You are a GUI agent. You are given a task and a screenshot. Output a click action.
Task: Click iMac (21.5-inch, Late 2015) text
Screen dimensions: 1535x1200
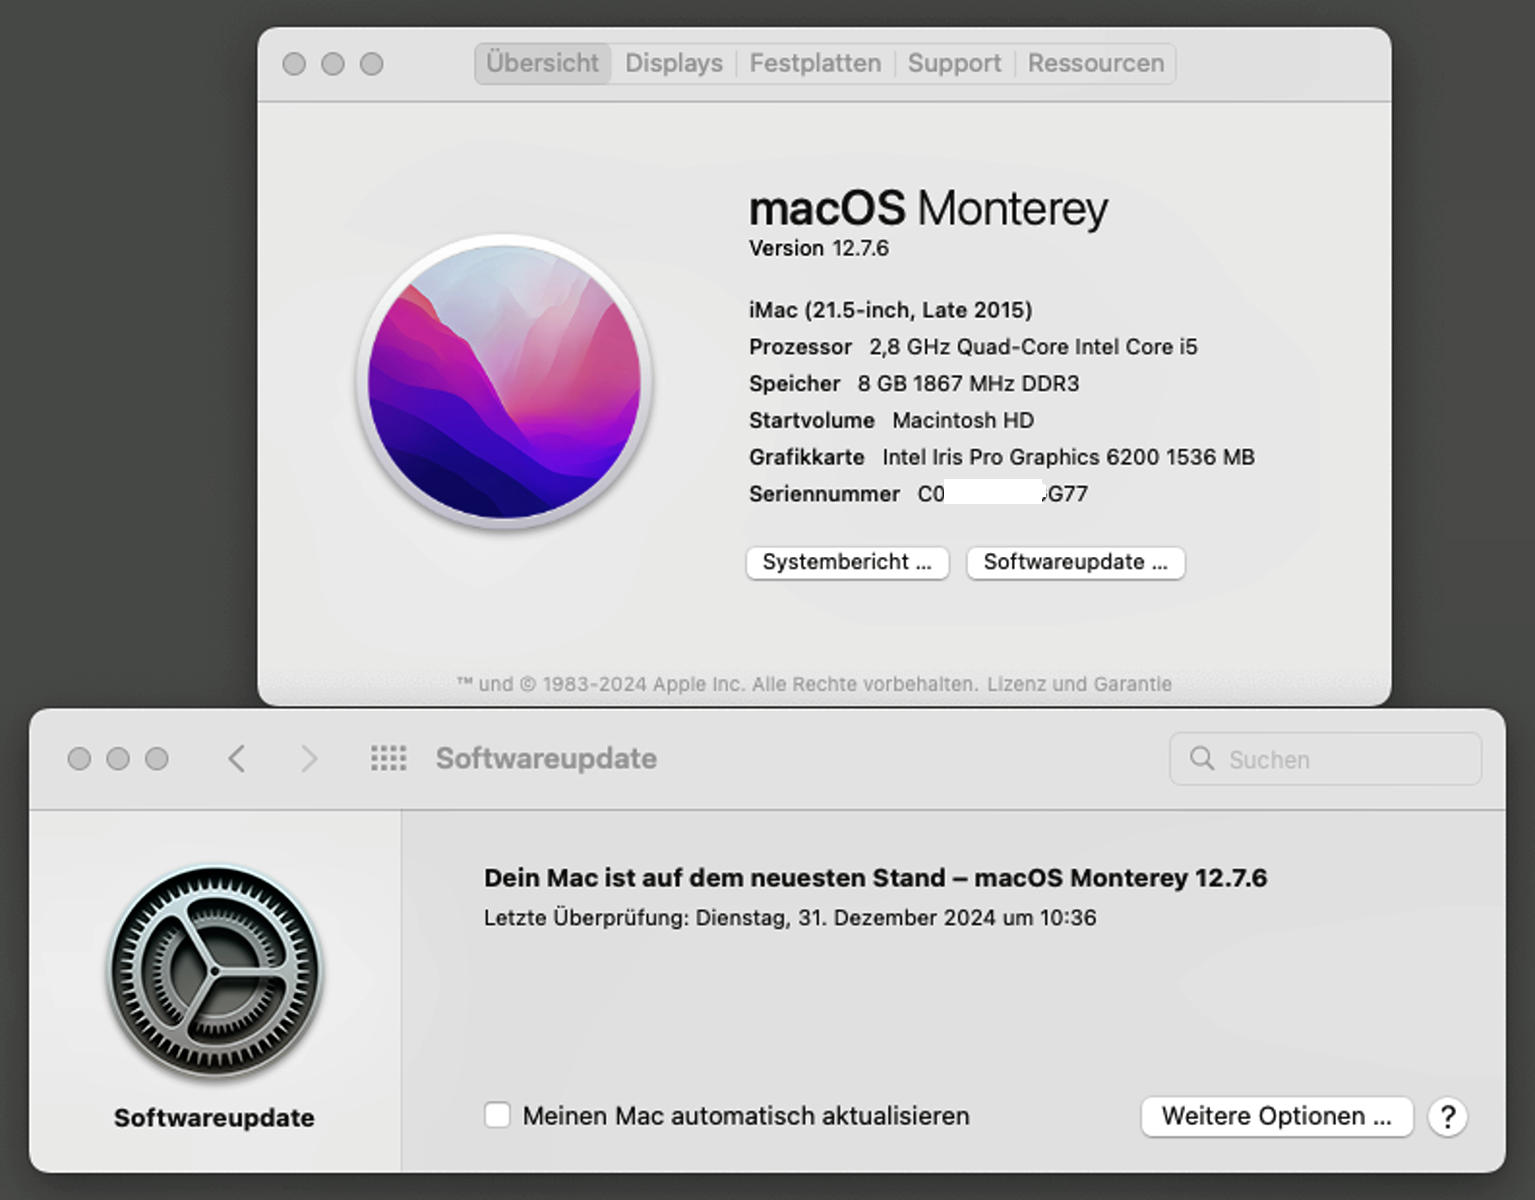click(x=890, y=310)
